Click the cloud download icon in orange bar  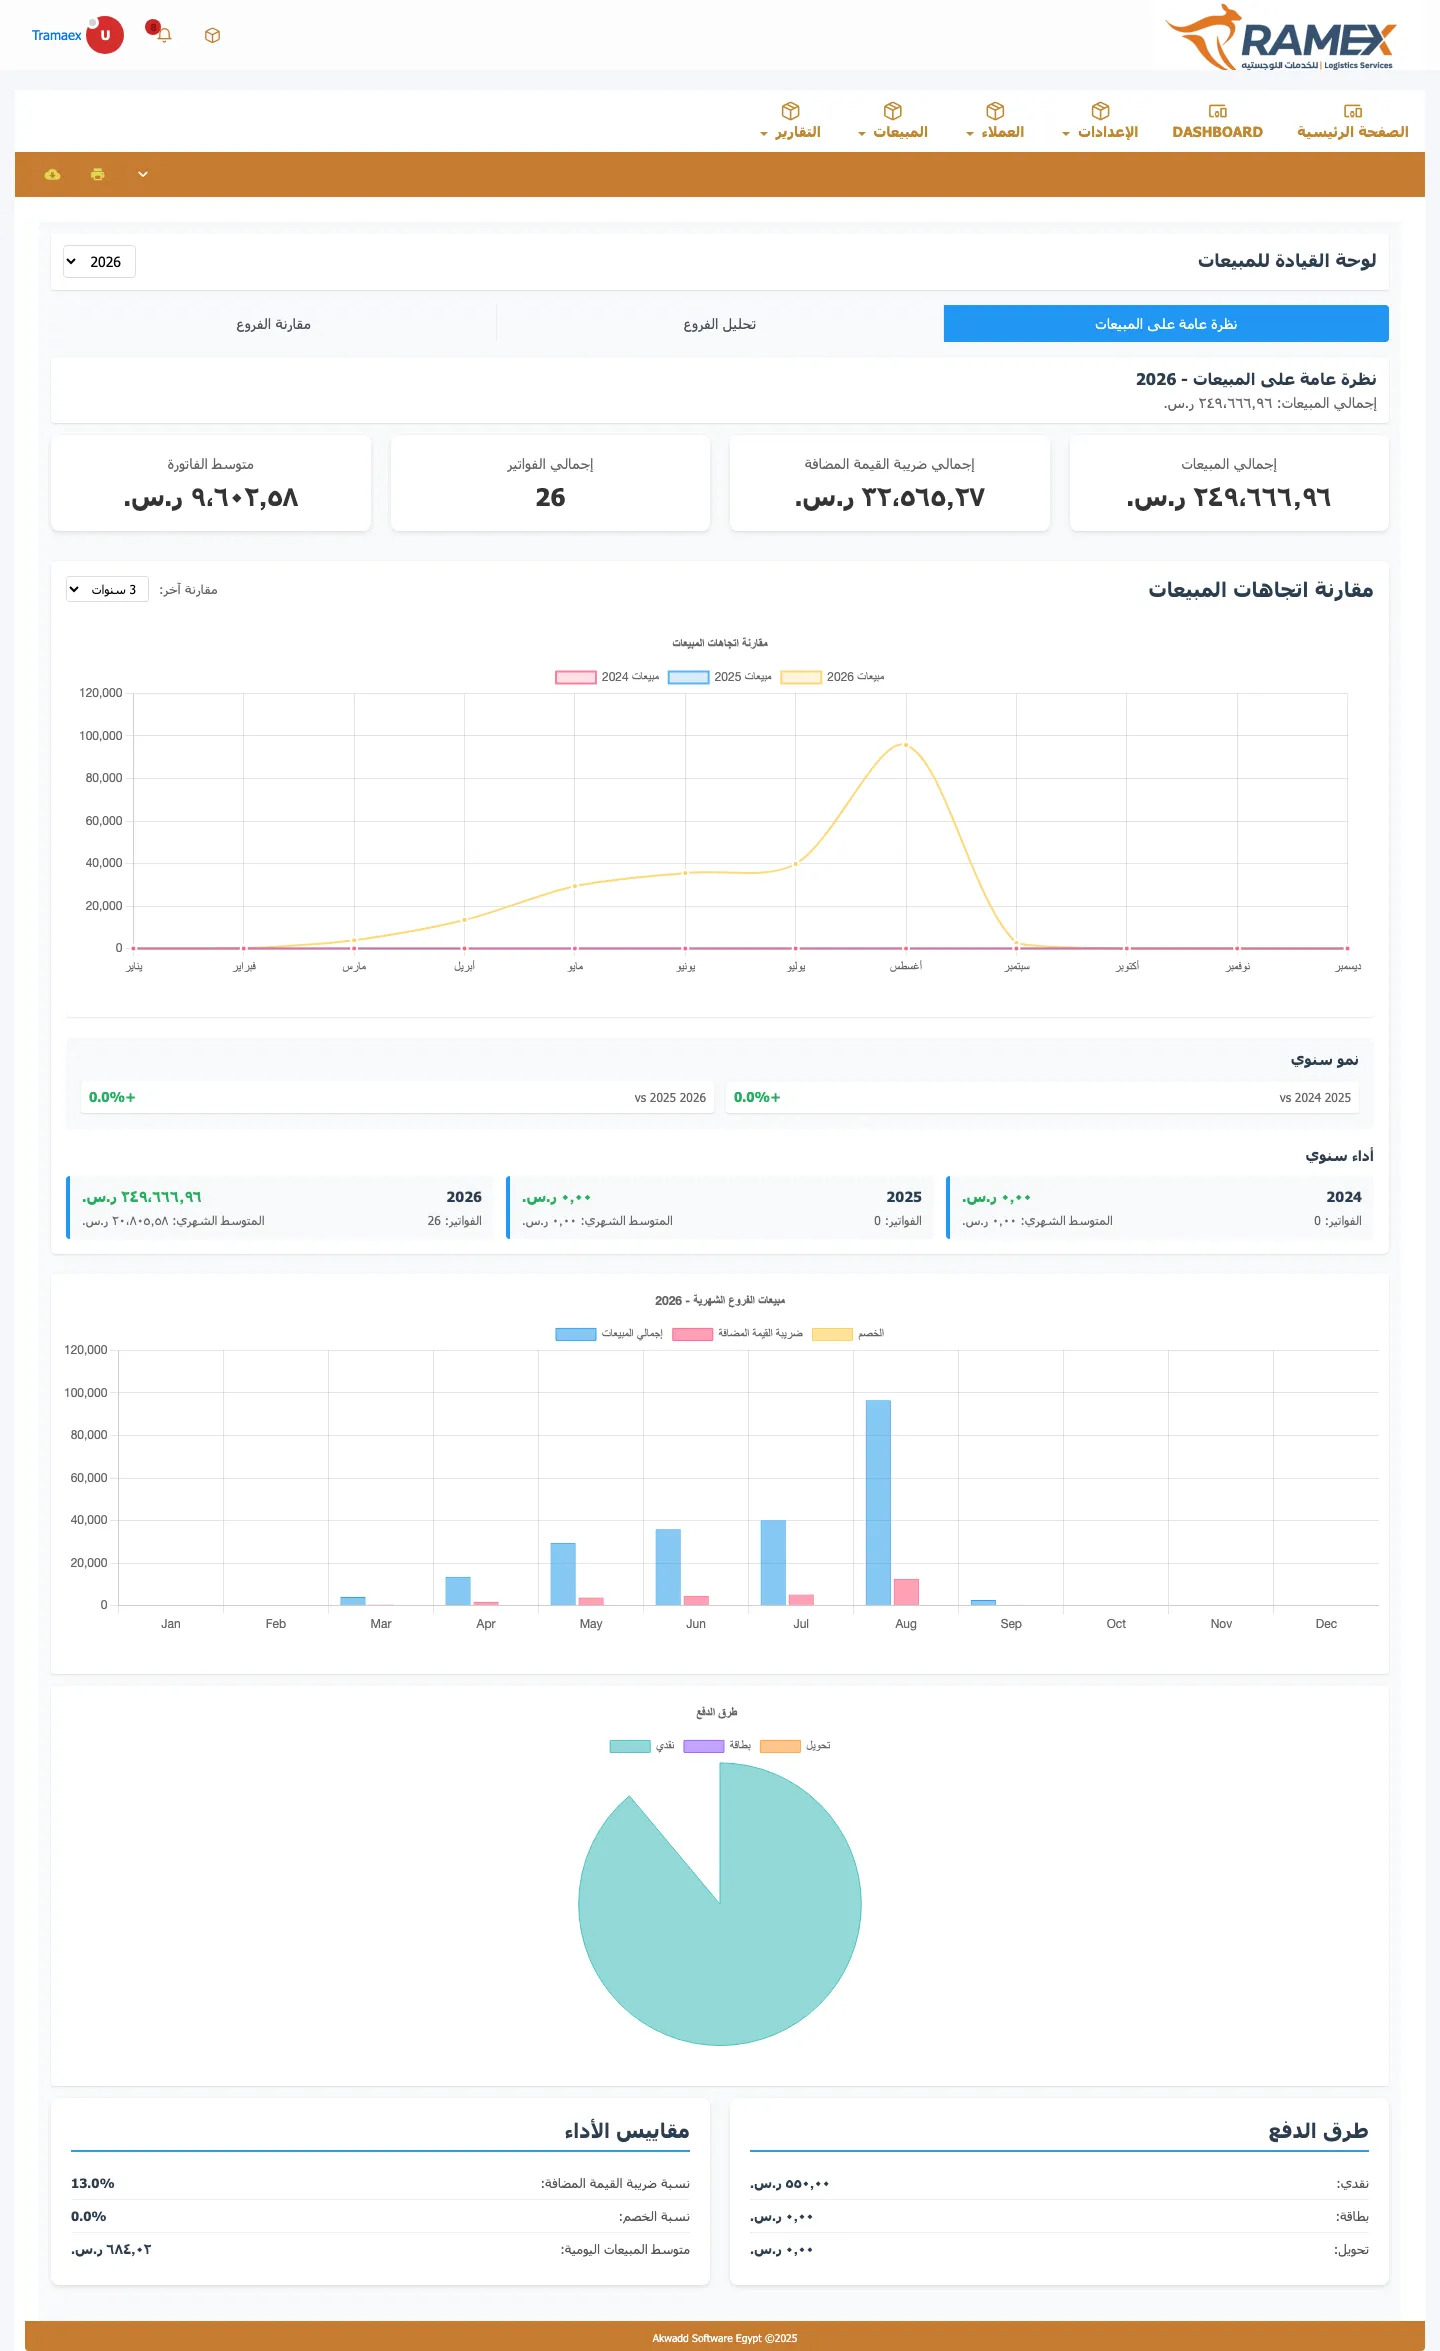(52, 174)
